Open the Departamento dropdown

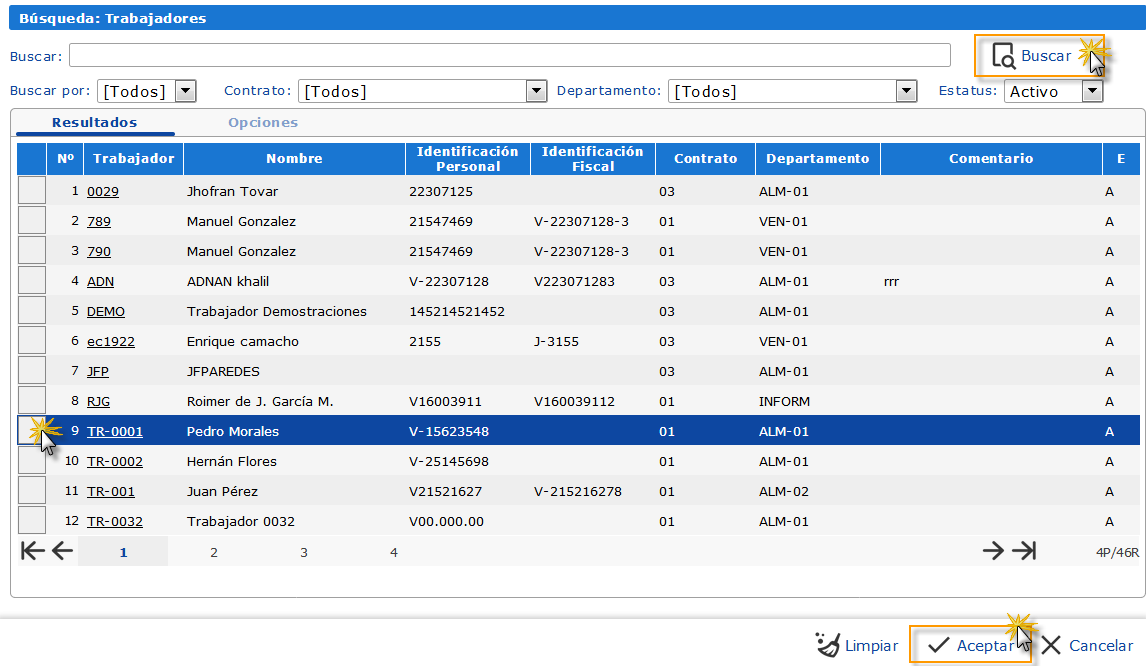tap(906, 91)
